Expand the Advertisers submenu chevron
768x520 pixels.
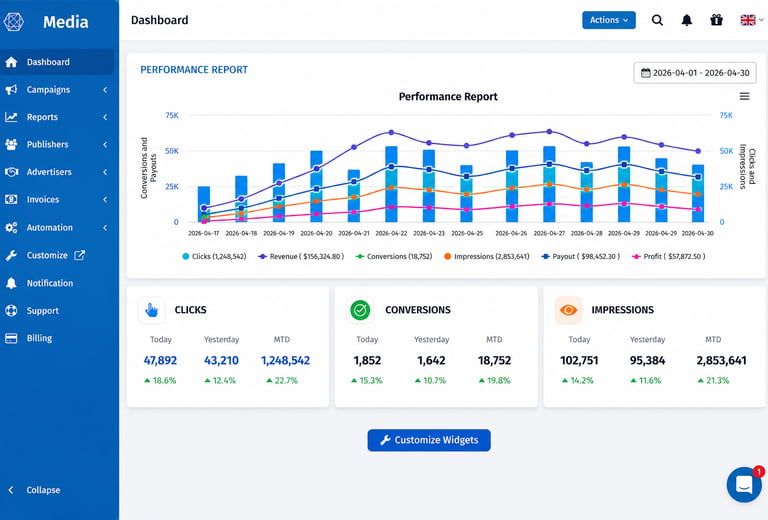pos(105,172)
